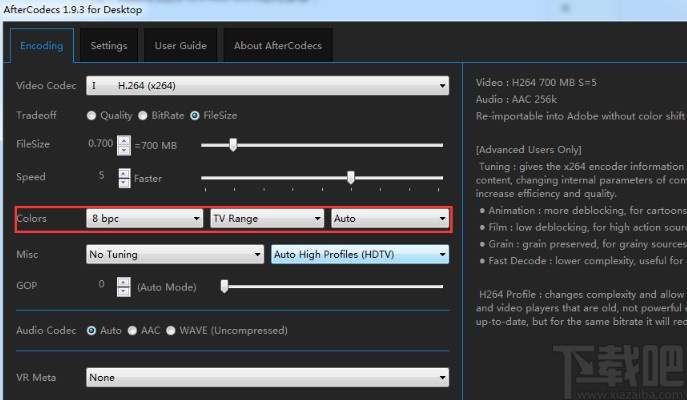Screen dimensions: 687x400
Task: Open the Settings tab
Action: (x=109, y=46)
